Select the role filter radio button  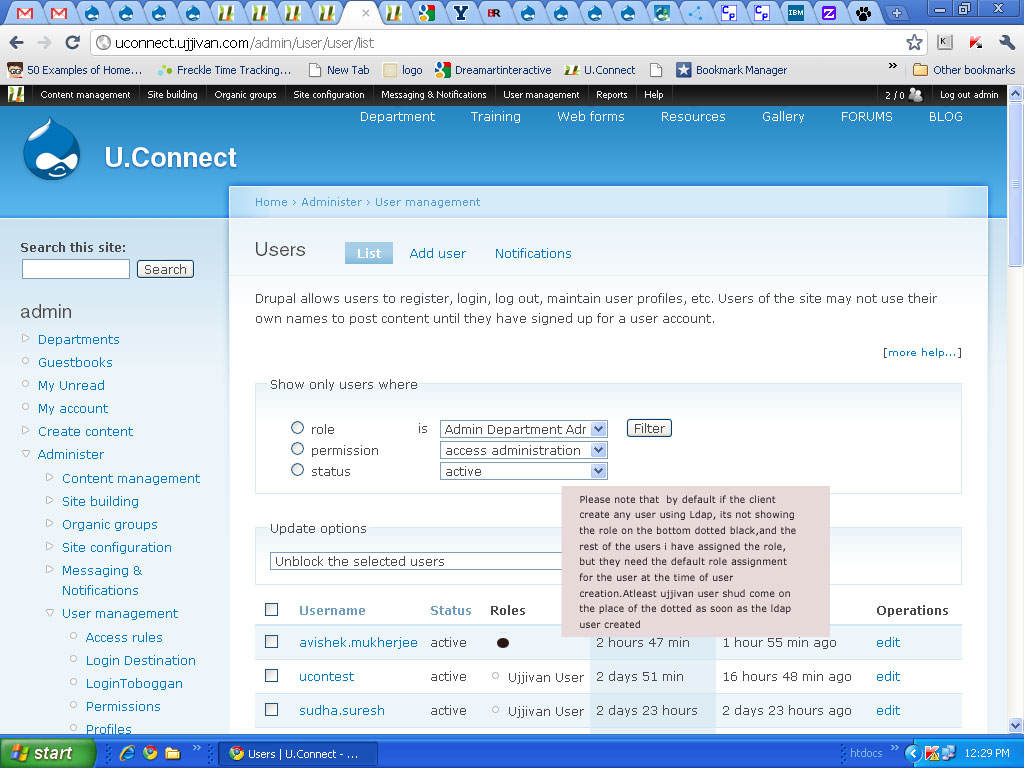click(x=297, y=428)
